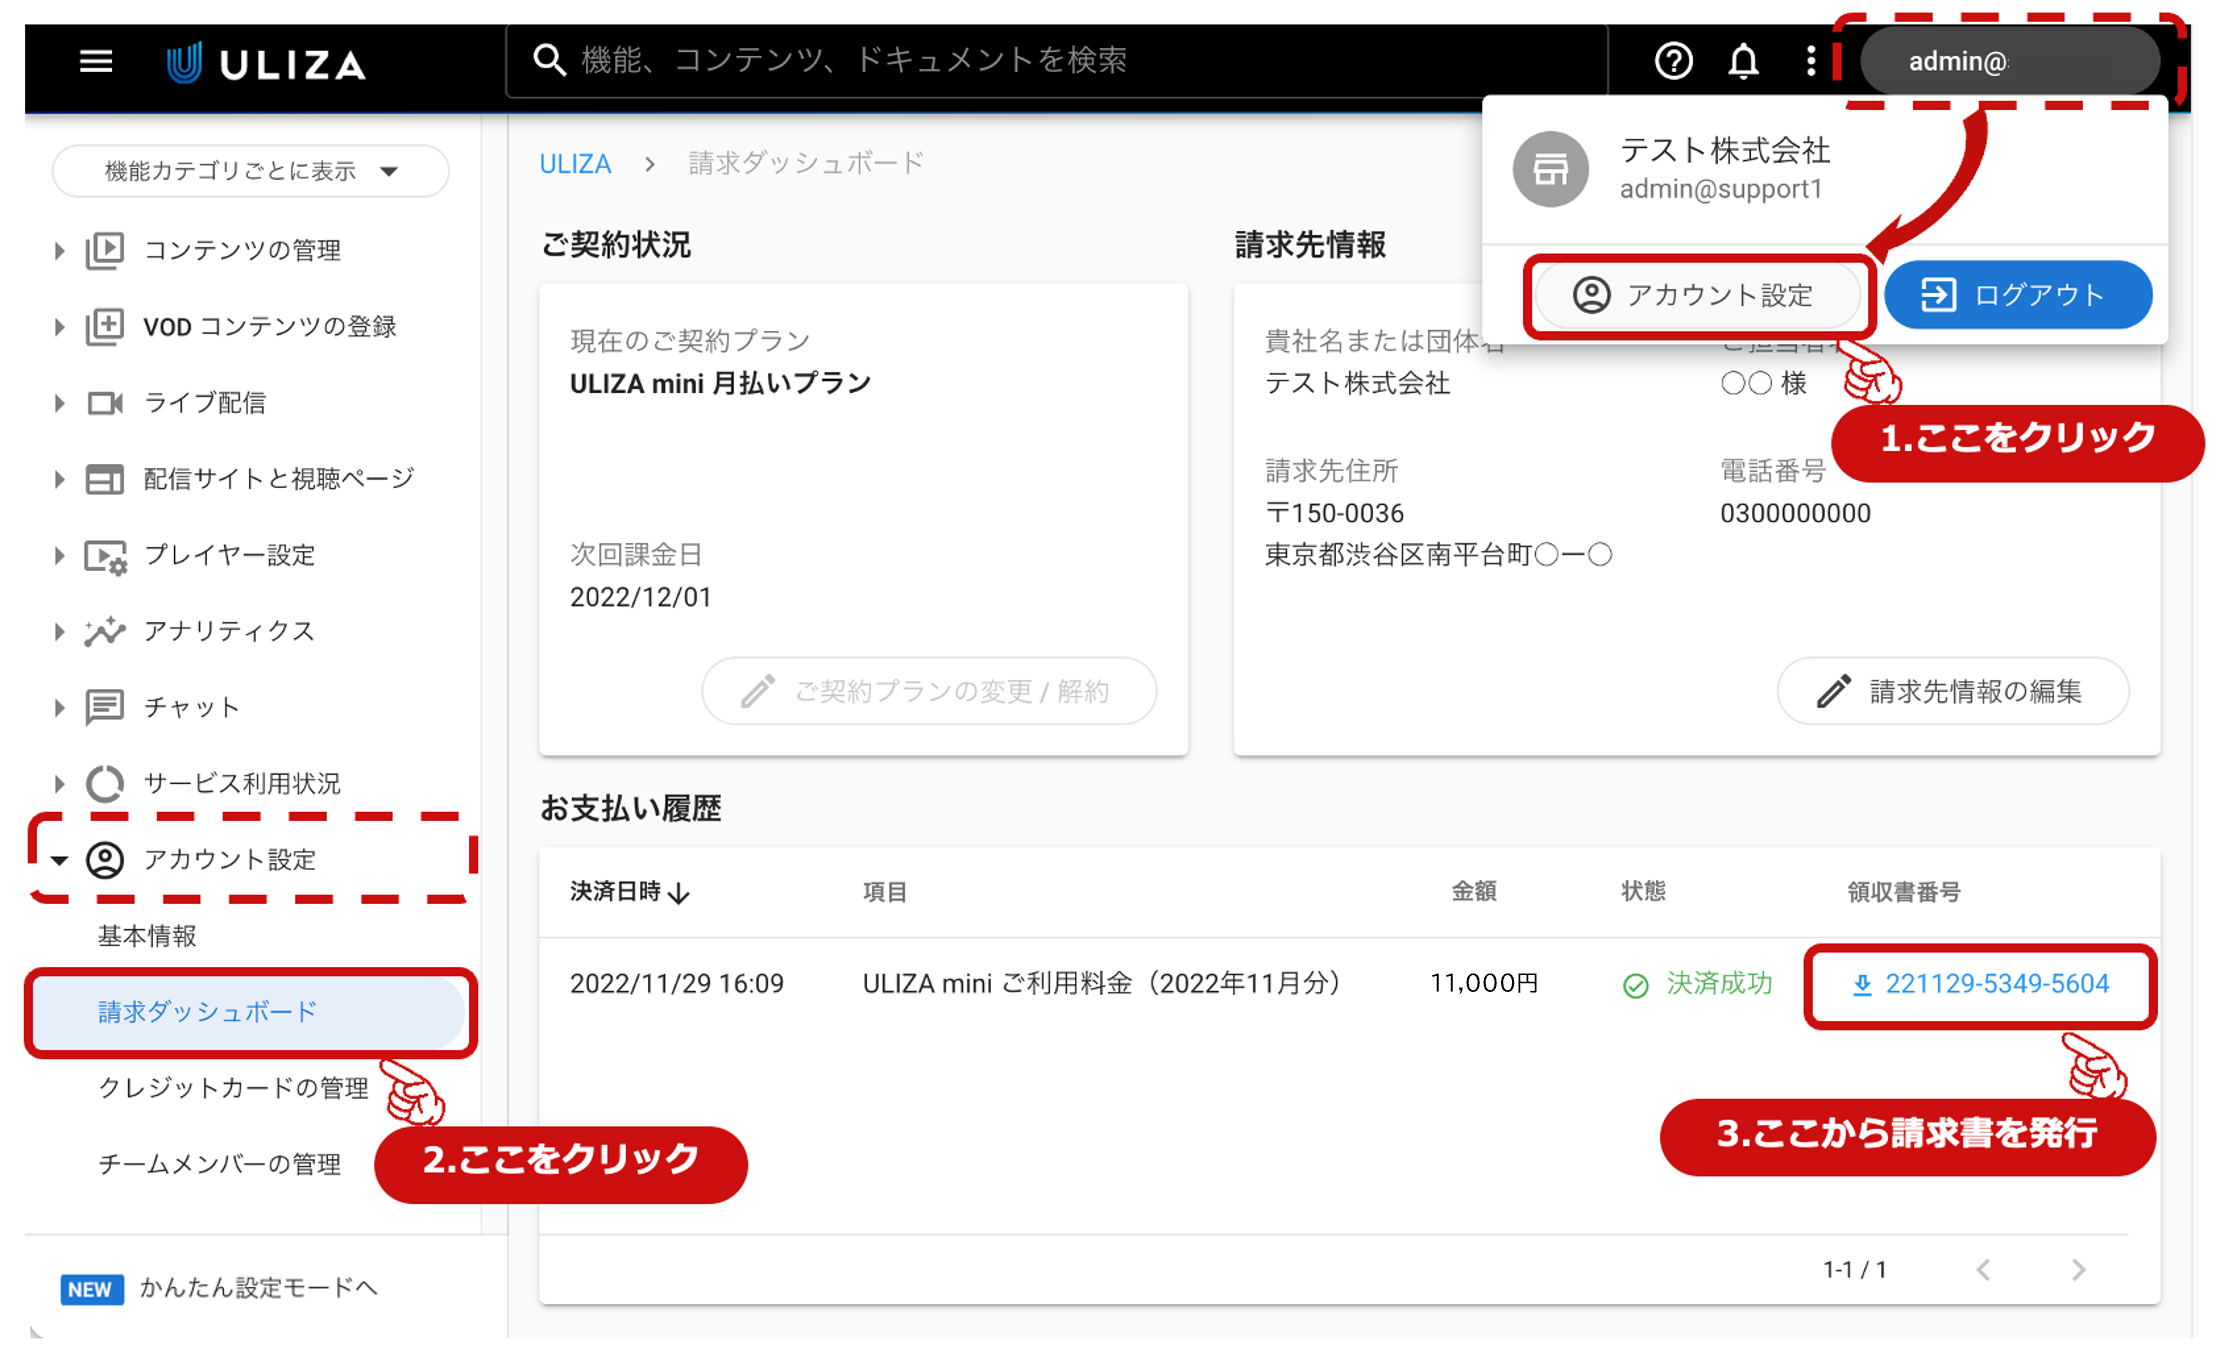Open the notifications bell icon
Viewport: 2223px width, 1356px height.
pos(1743,62)
